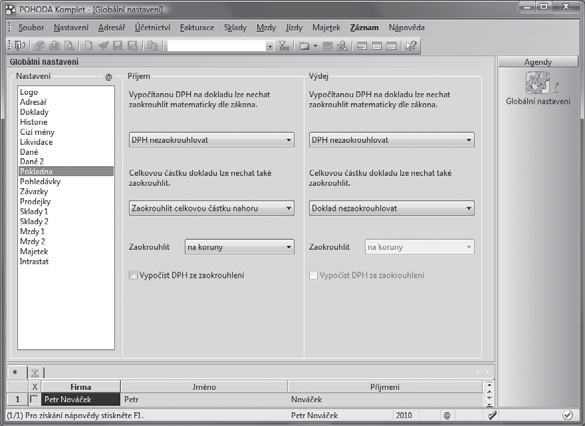585x426 pixels.
Task: Click the copy documents toolbar icon
Action: point(152,46)
